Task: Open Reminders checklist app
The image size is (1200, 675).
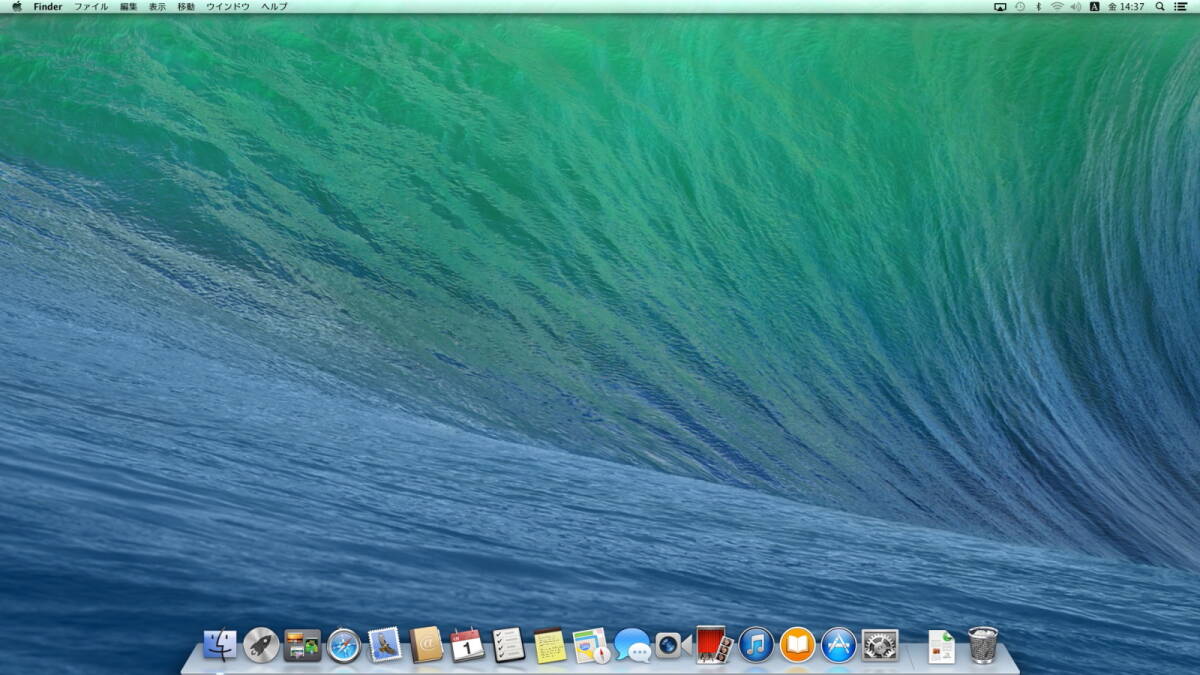Action: (x=509, y=645)
